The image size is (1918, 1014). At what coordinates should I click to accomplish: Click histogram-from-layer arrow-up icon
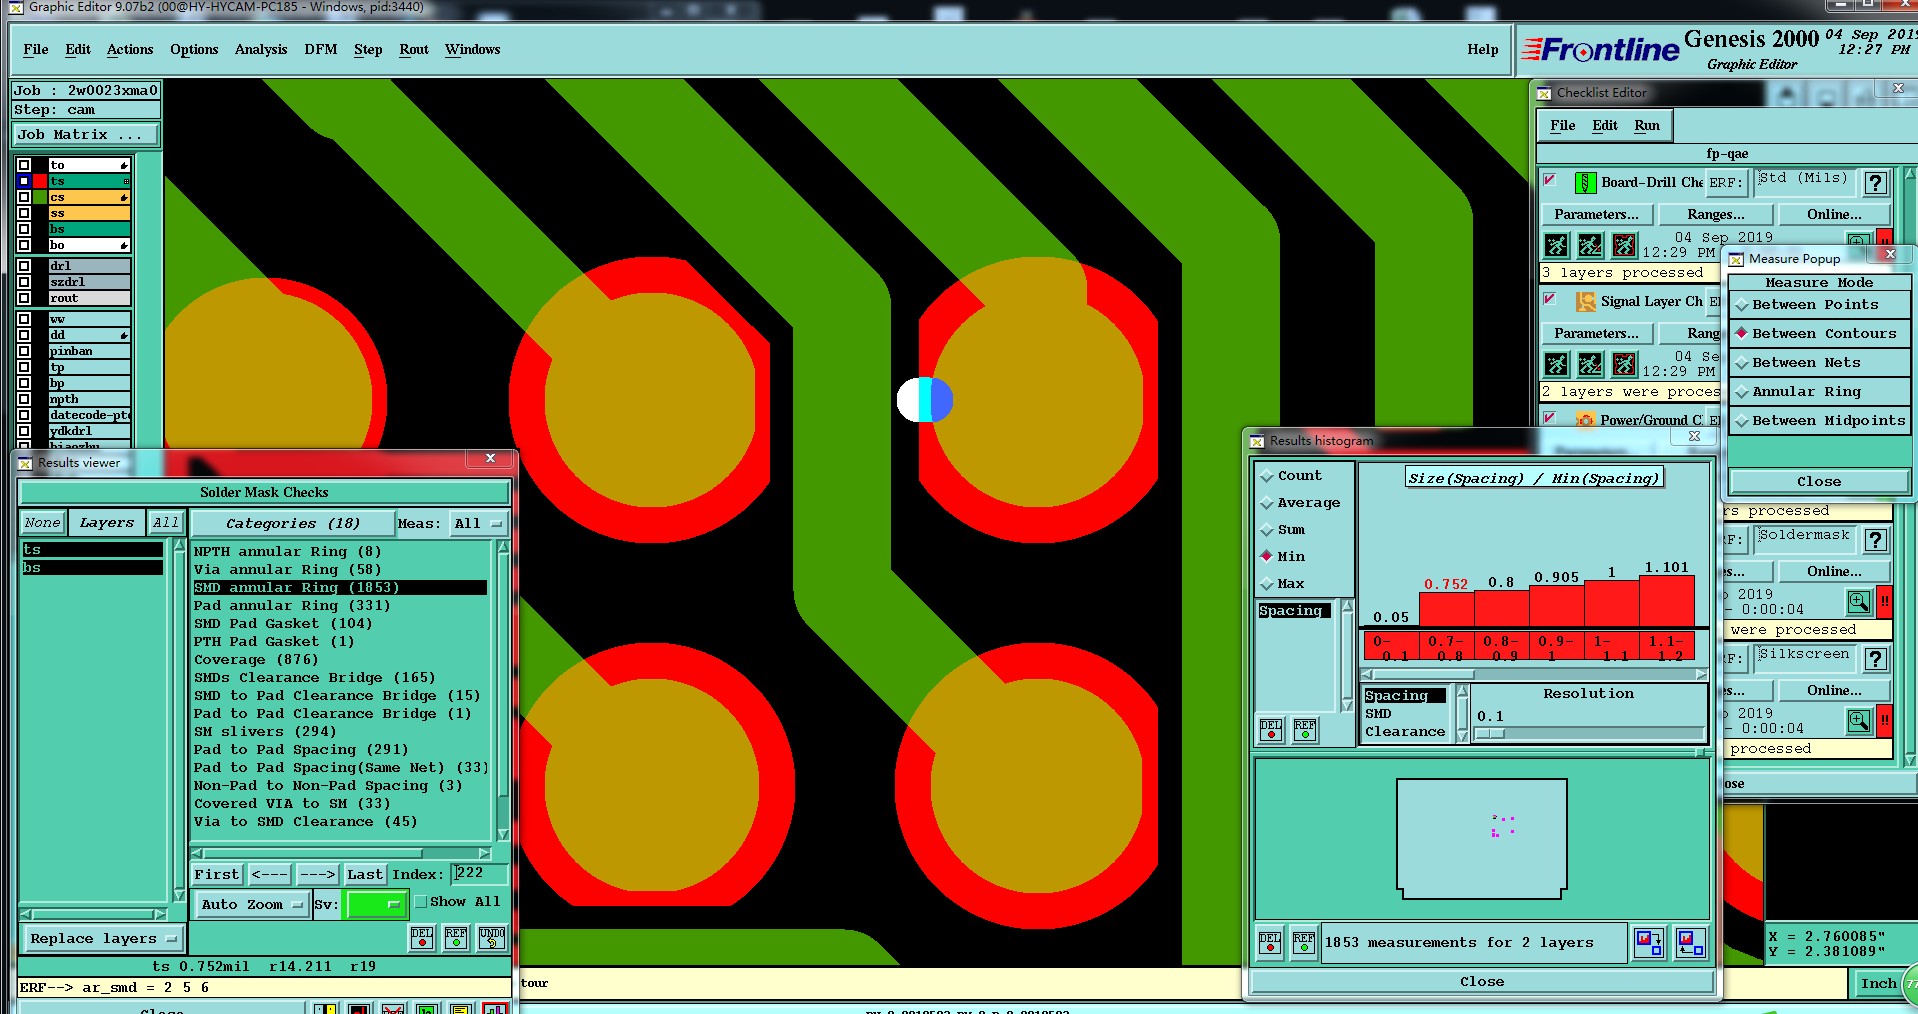(x=1690, y=942)
